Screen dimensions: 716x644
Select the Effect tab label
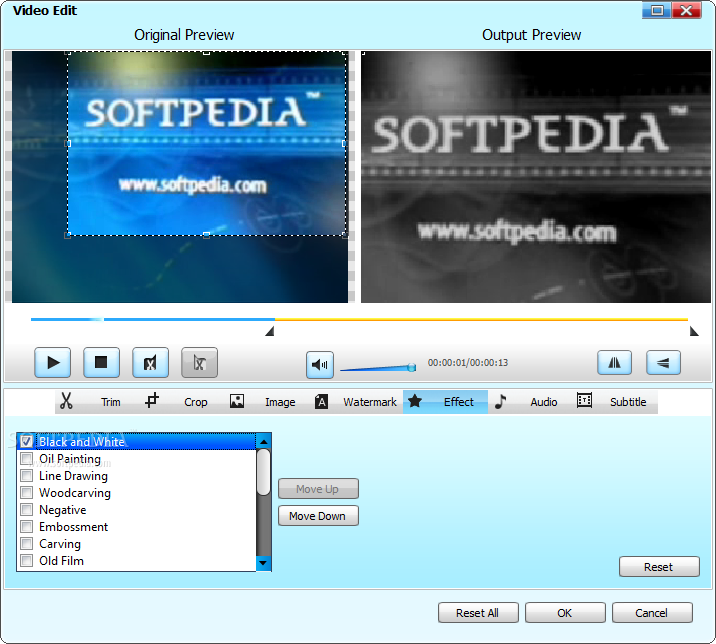click(458, 402)
